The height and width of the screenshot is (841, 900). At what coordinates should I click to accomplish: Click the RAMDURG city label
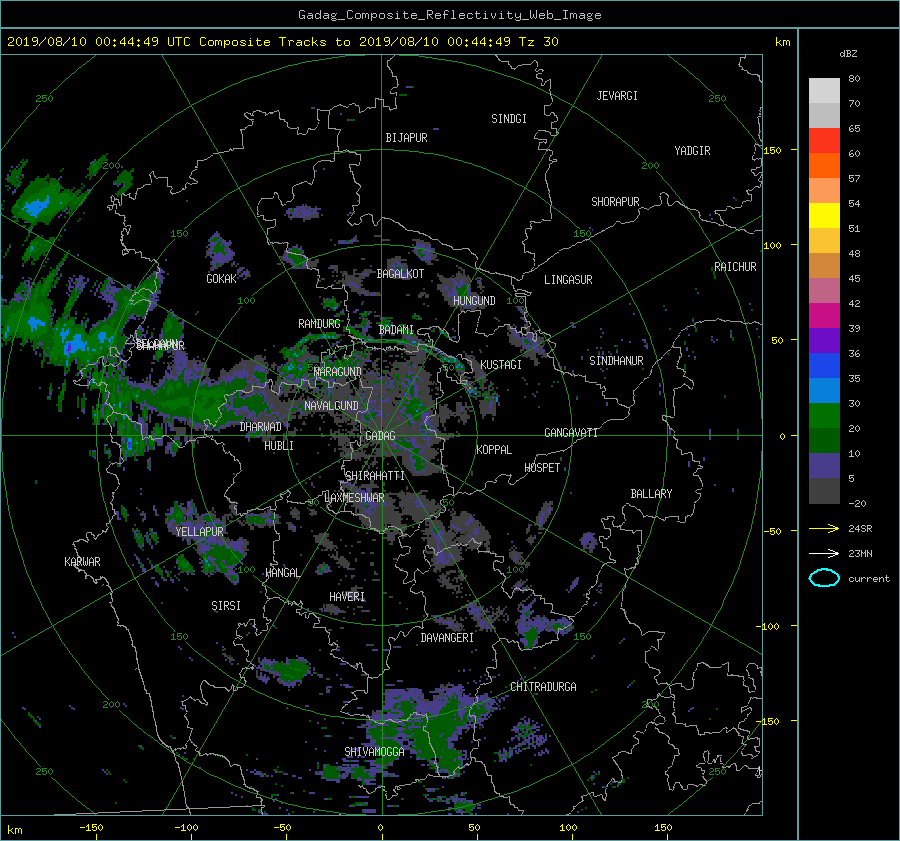point(319,324)
